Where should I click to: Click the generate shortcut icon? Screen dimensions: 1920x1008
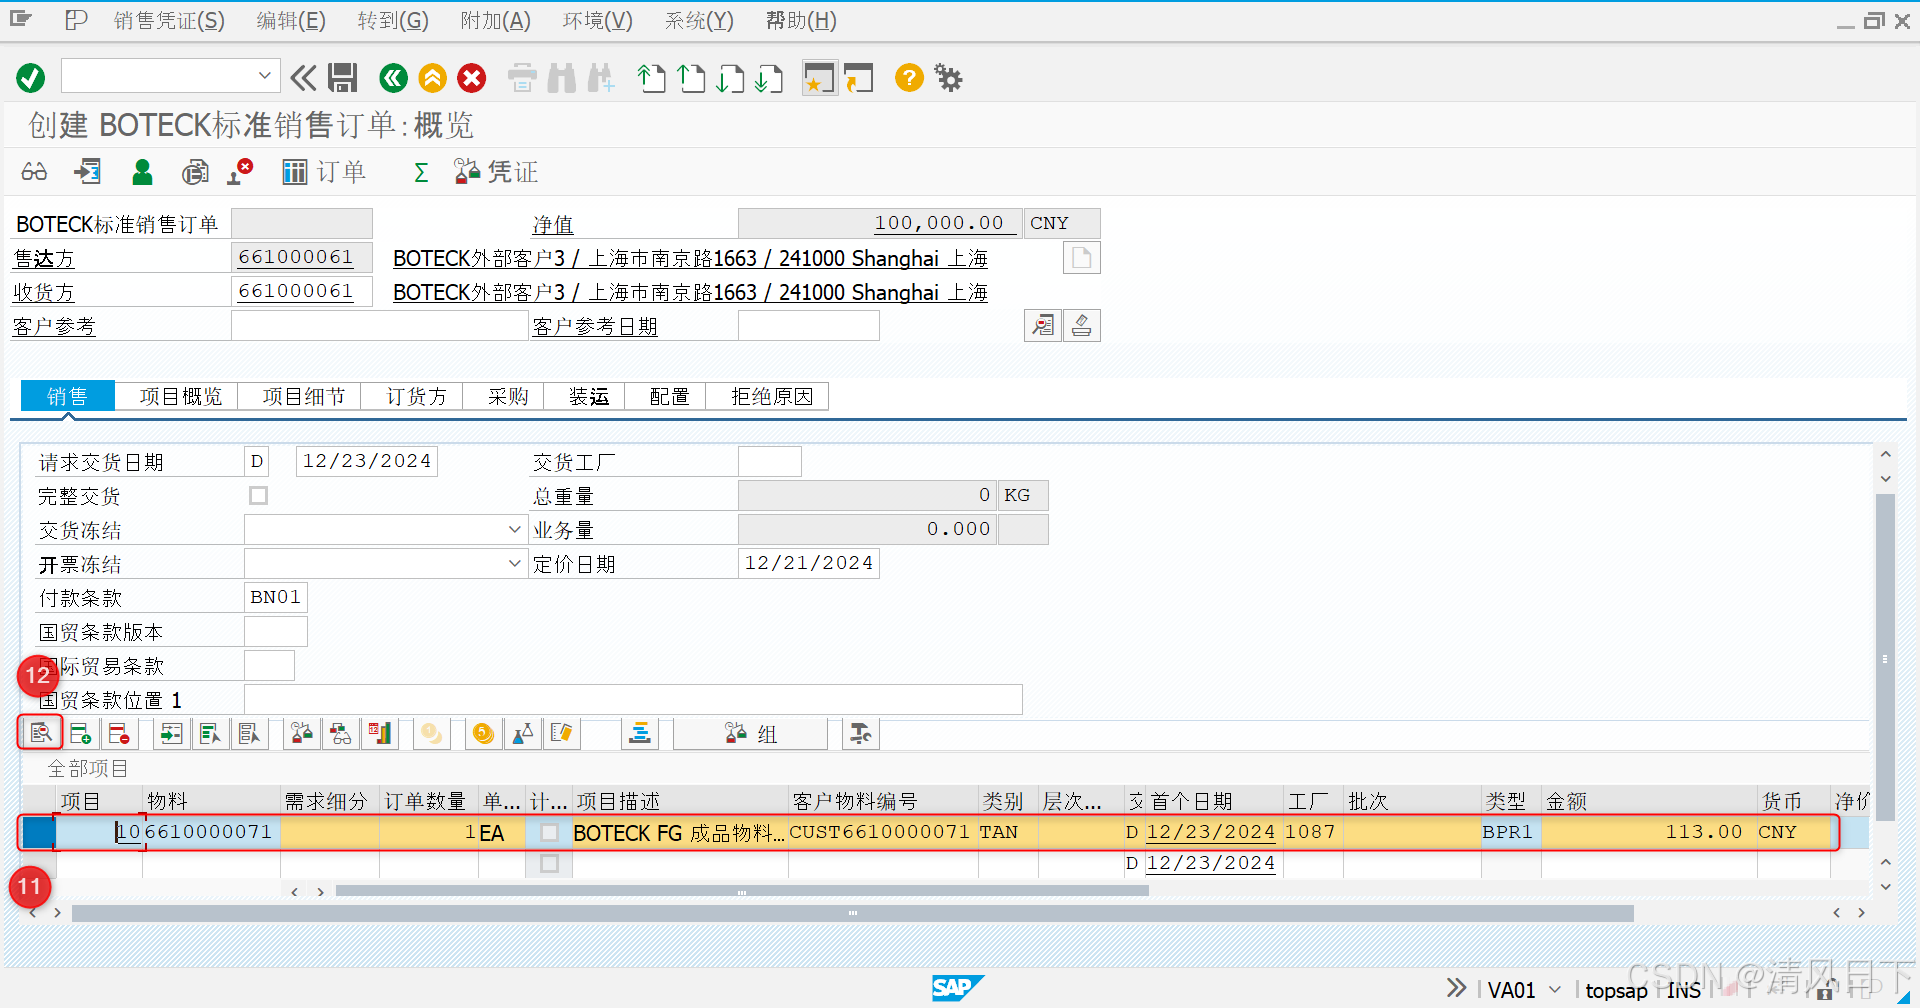pyautogui.click(x=858, y=78)
